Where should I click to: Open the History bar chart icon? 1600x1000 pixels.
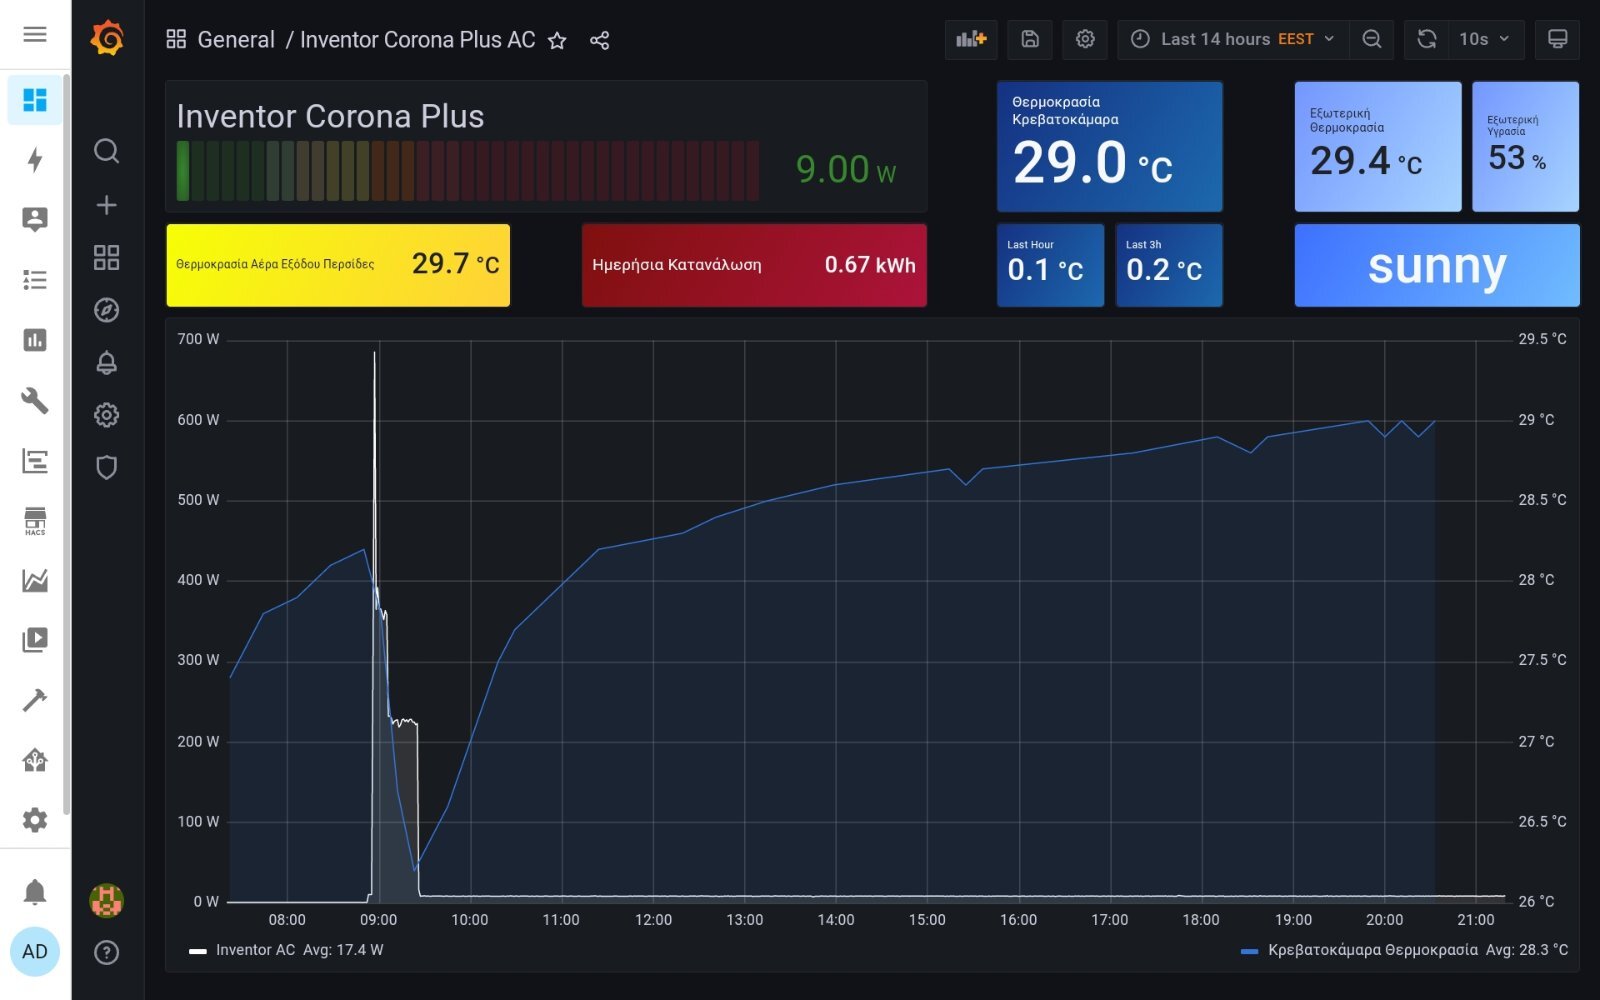(x=35, y=340)
